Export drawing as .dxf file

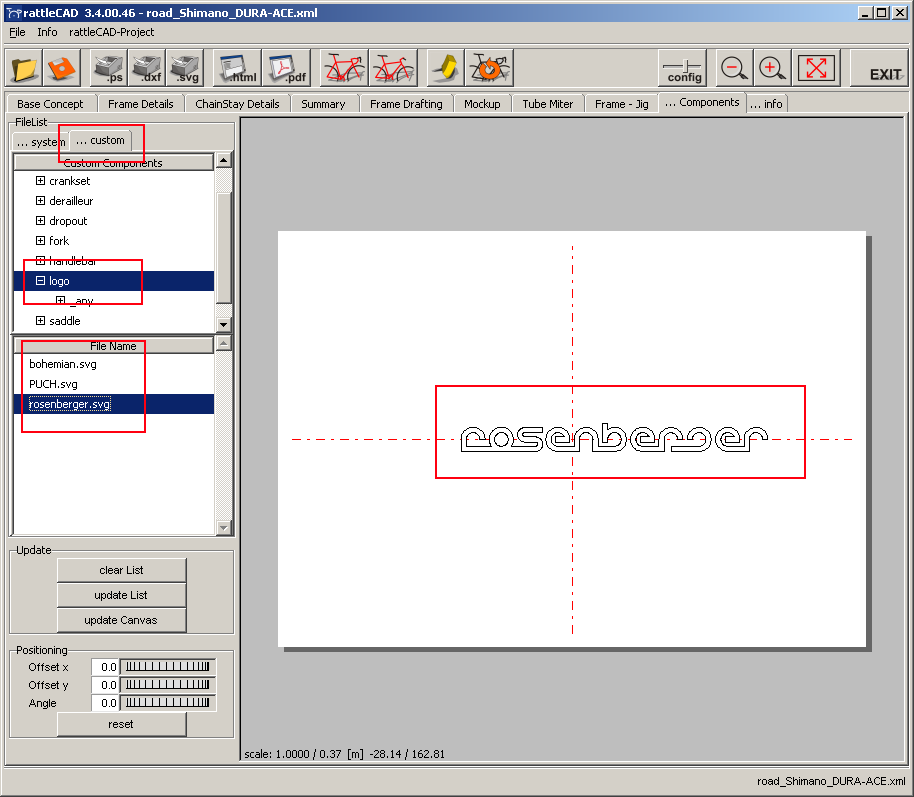point(147,68)
